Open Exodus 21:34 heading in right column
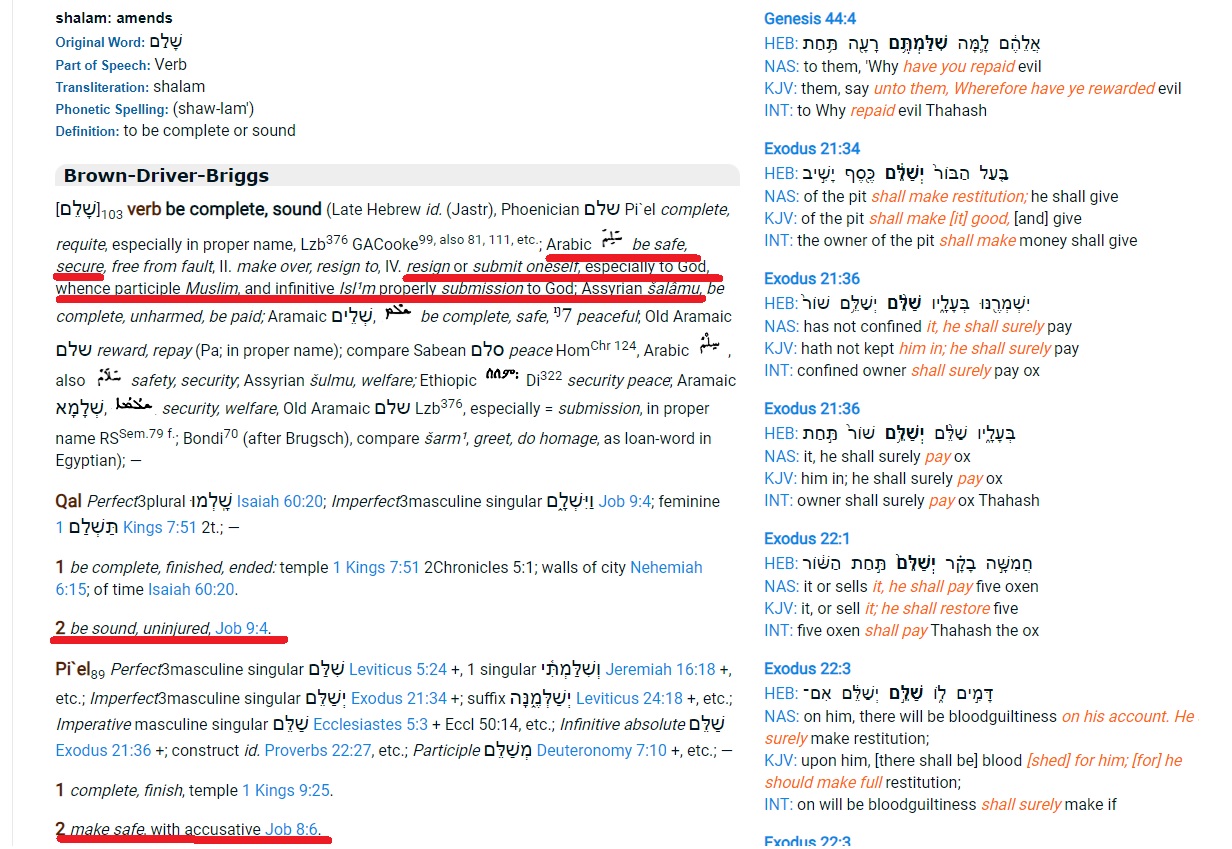This screenshot has width=1232, height=849. tap(811, 148)
